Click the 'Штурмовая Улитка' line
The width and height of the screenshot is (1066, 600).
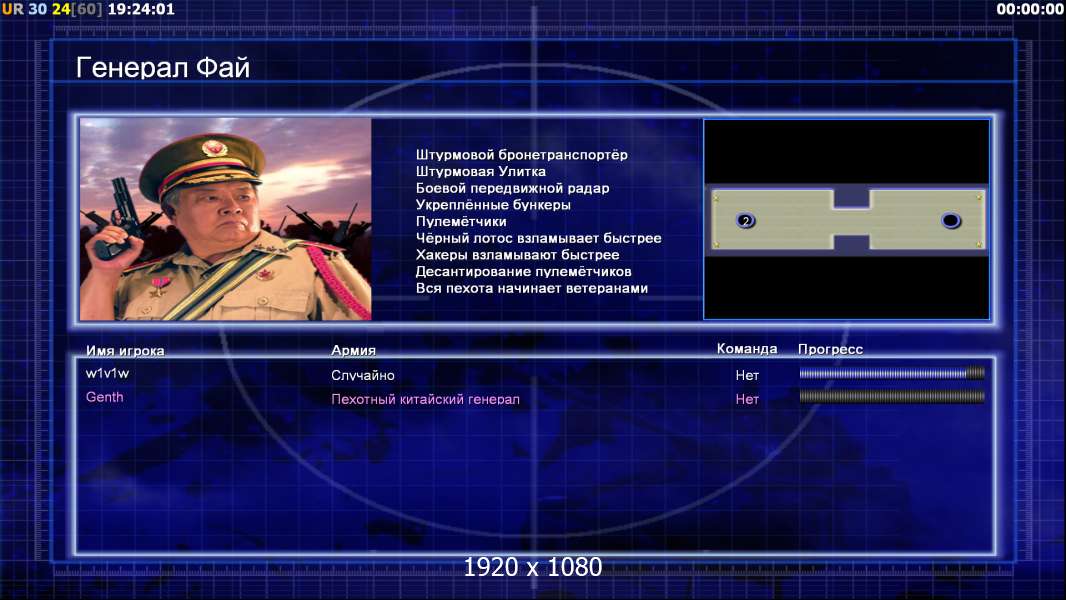[481, 171]
